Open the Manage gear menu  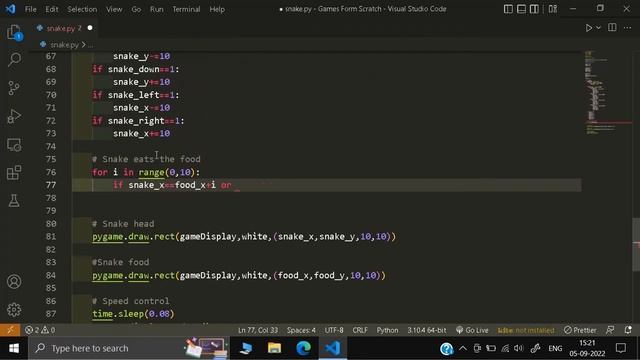pyautogui.click(x=14, y=310)
